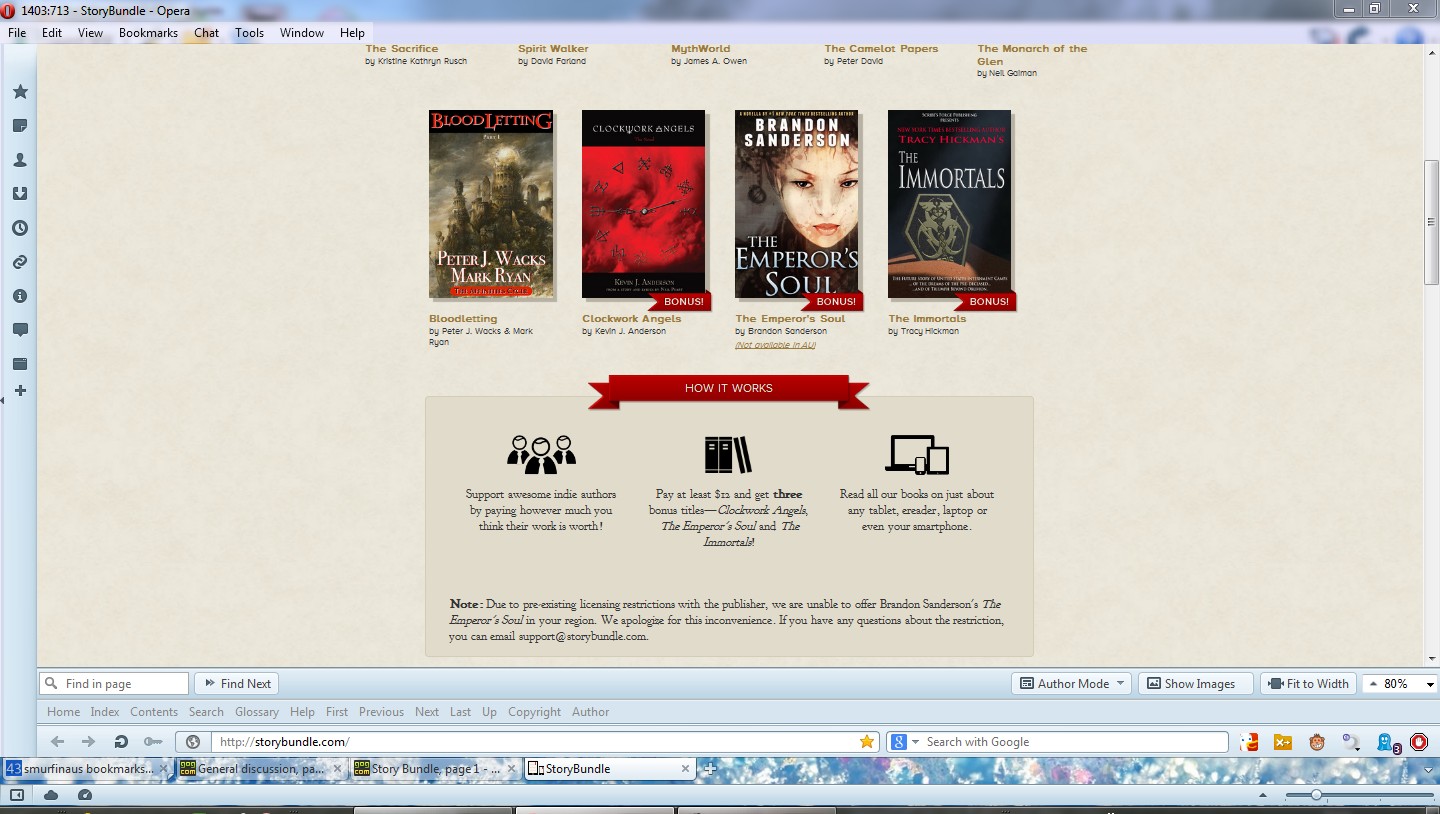Open the Window menu
Screen dimensions: 1440x814
point(301,33)
